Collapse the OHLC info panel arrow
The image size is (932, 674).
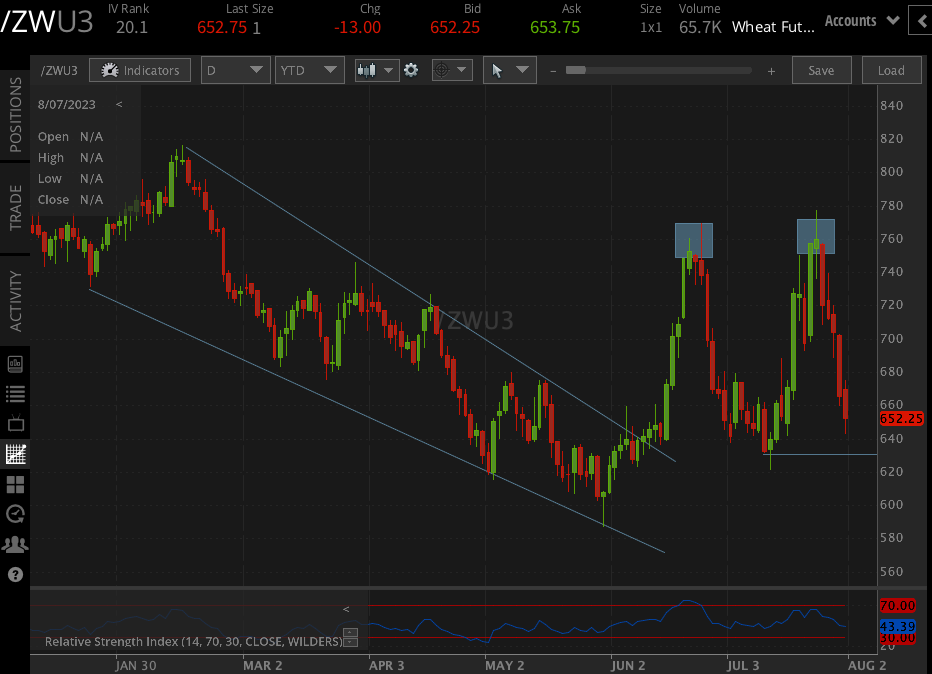119,104
